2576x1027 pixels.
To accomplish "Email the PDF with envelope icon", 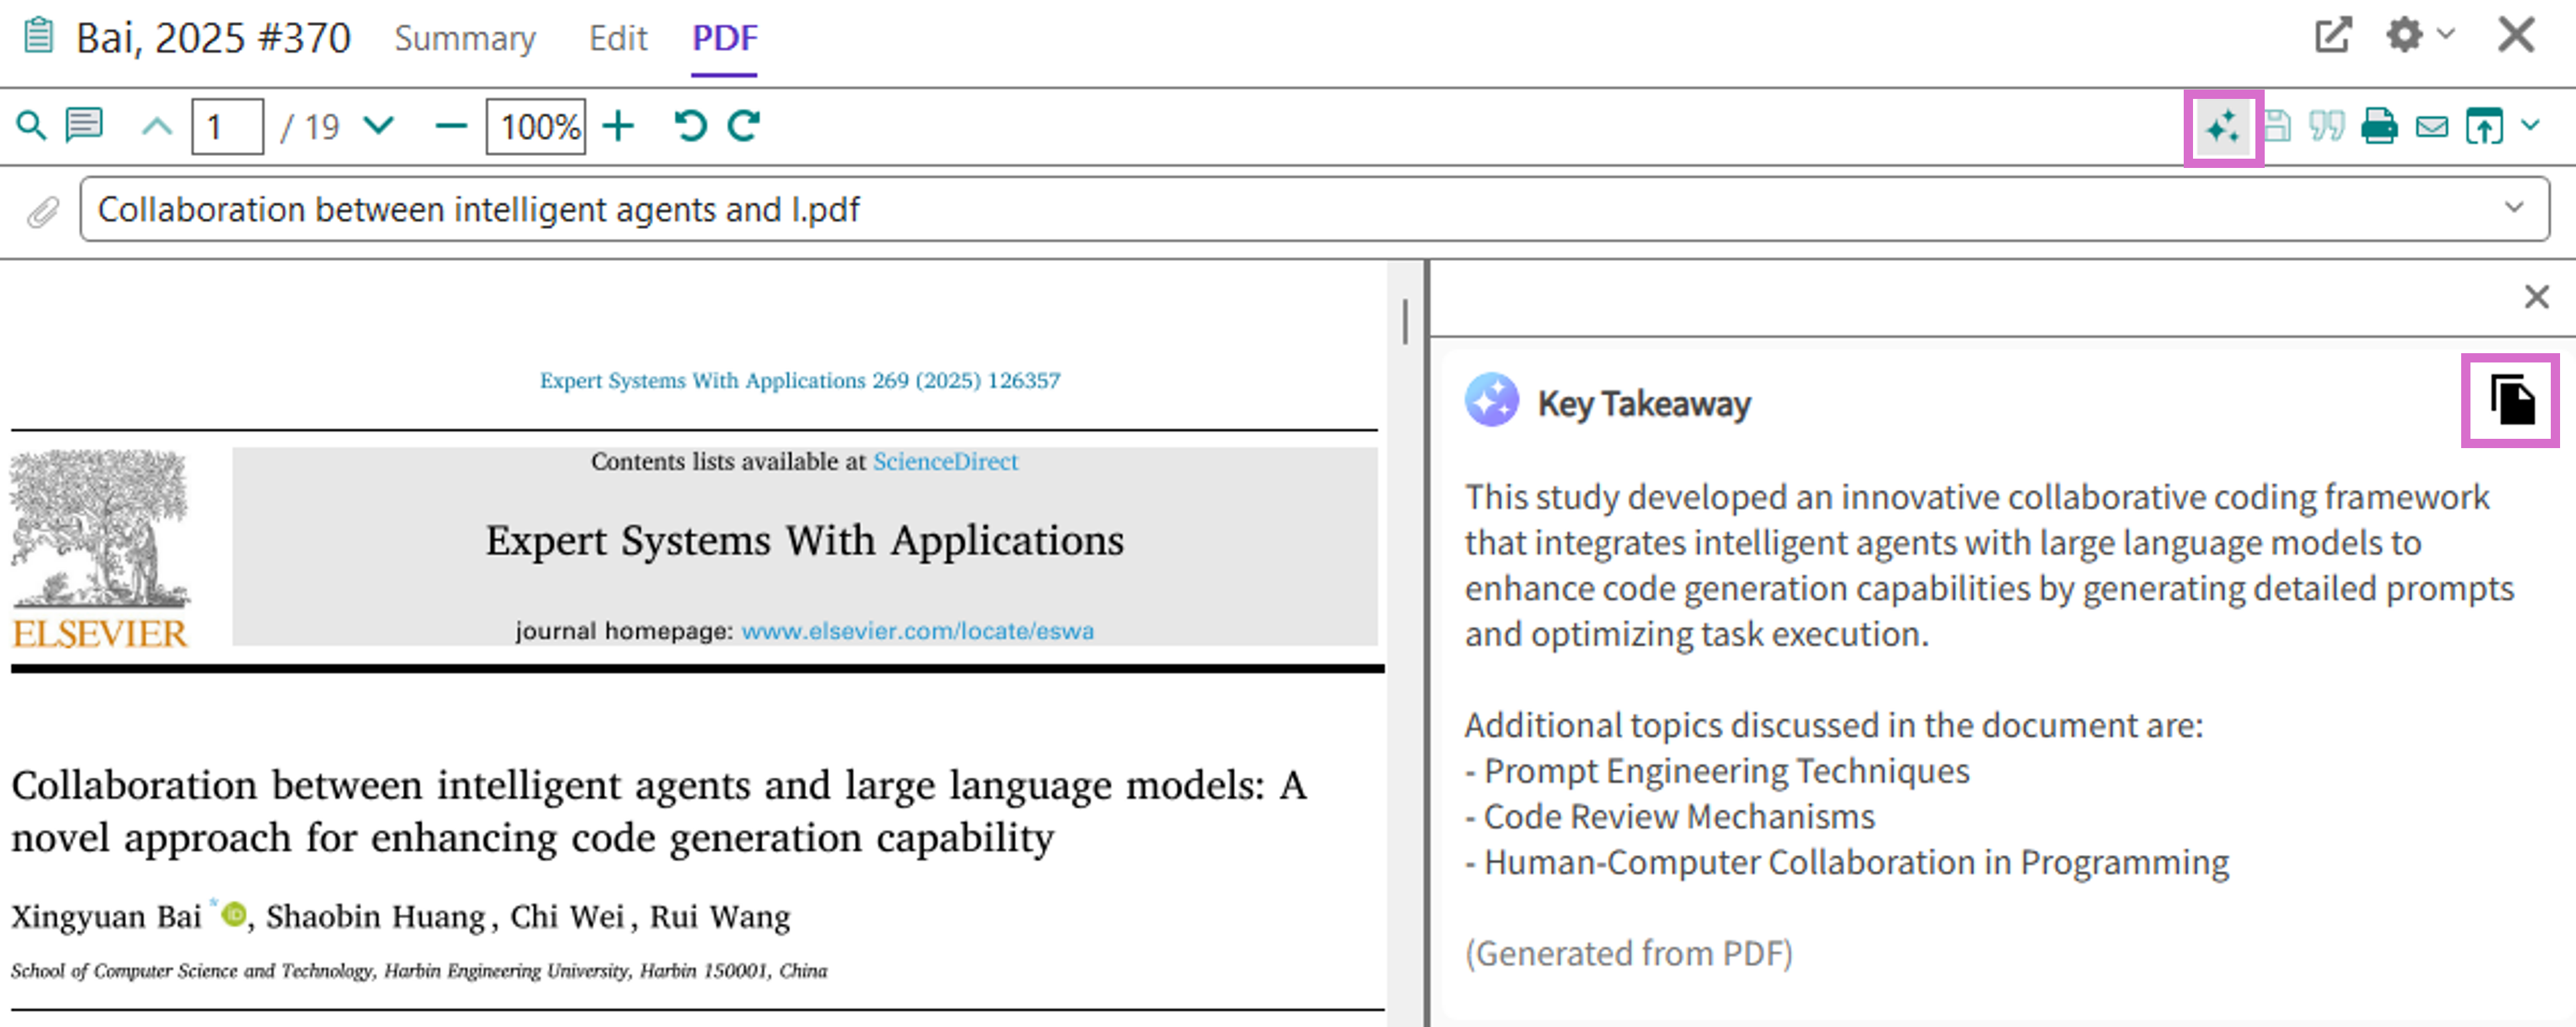I will [2432, 127].
